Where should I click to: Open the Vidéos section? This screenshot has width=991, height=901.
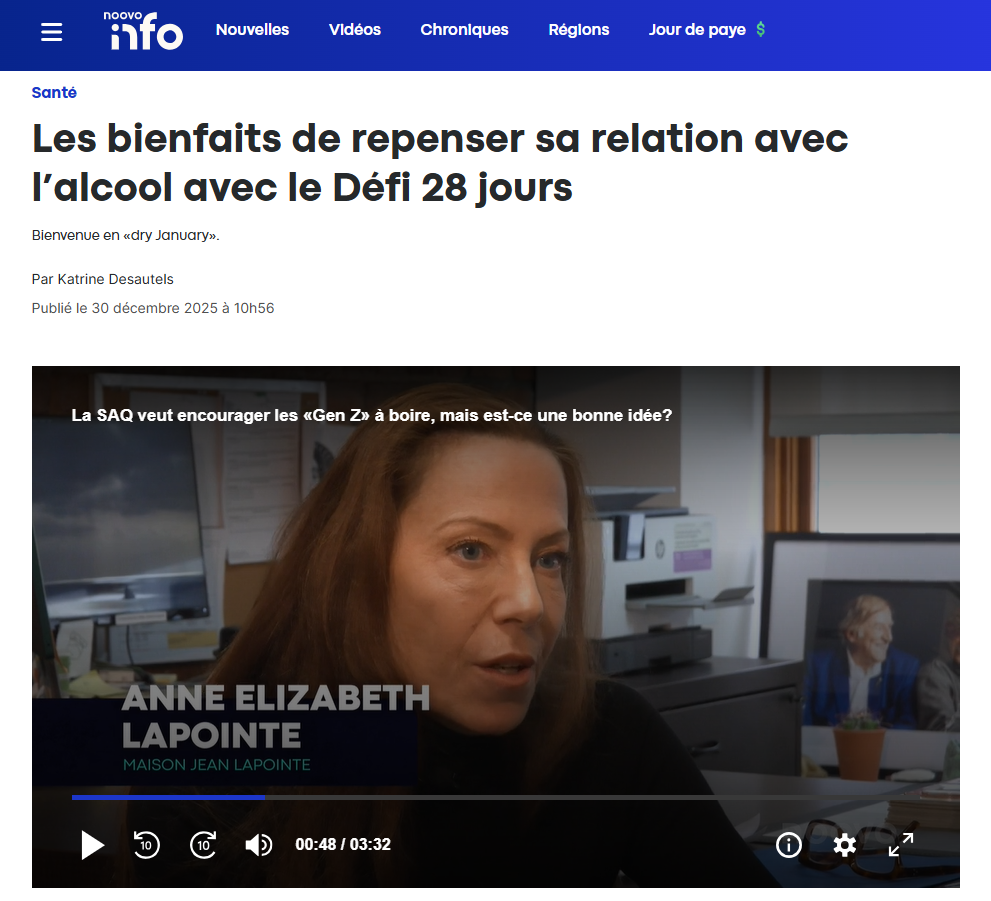[355, 30]
